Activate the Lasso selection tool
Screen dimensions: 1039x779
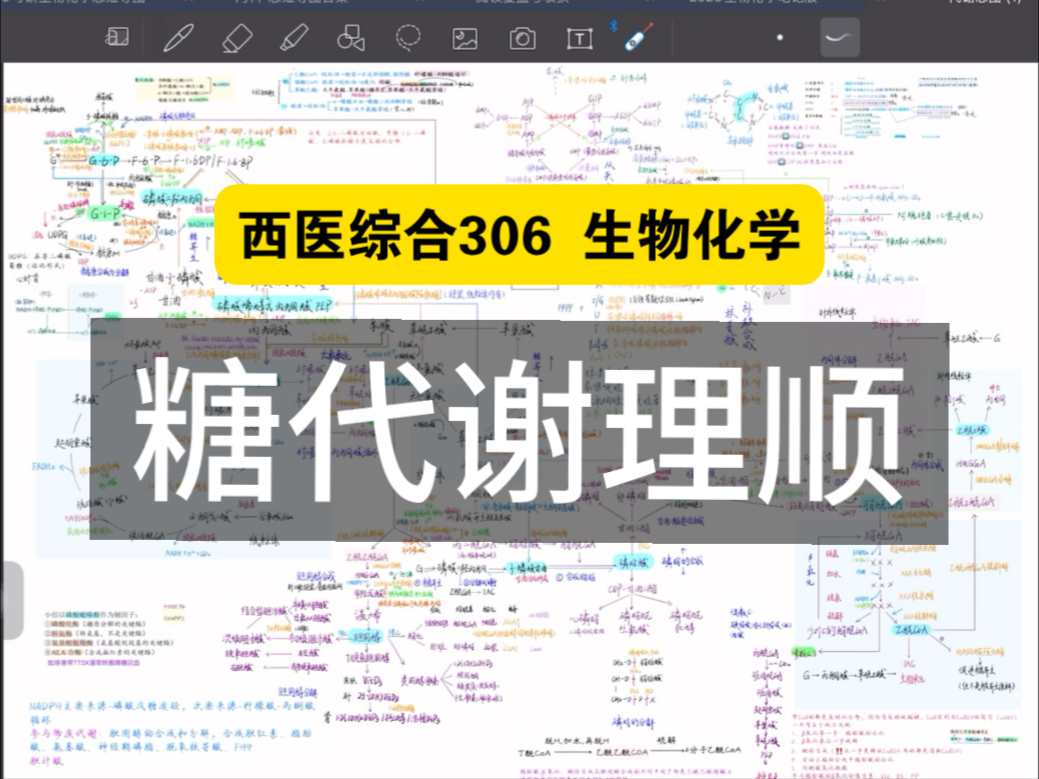(407, 38)
